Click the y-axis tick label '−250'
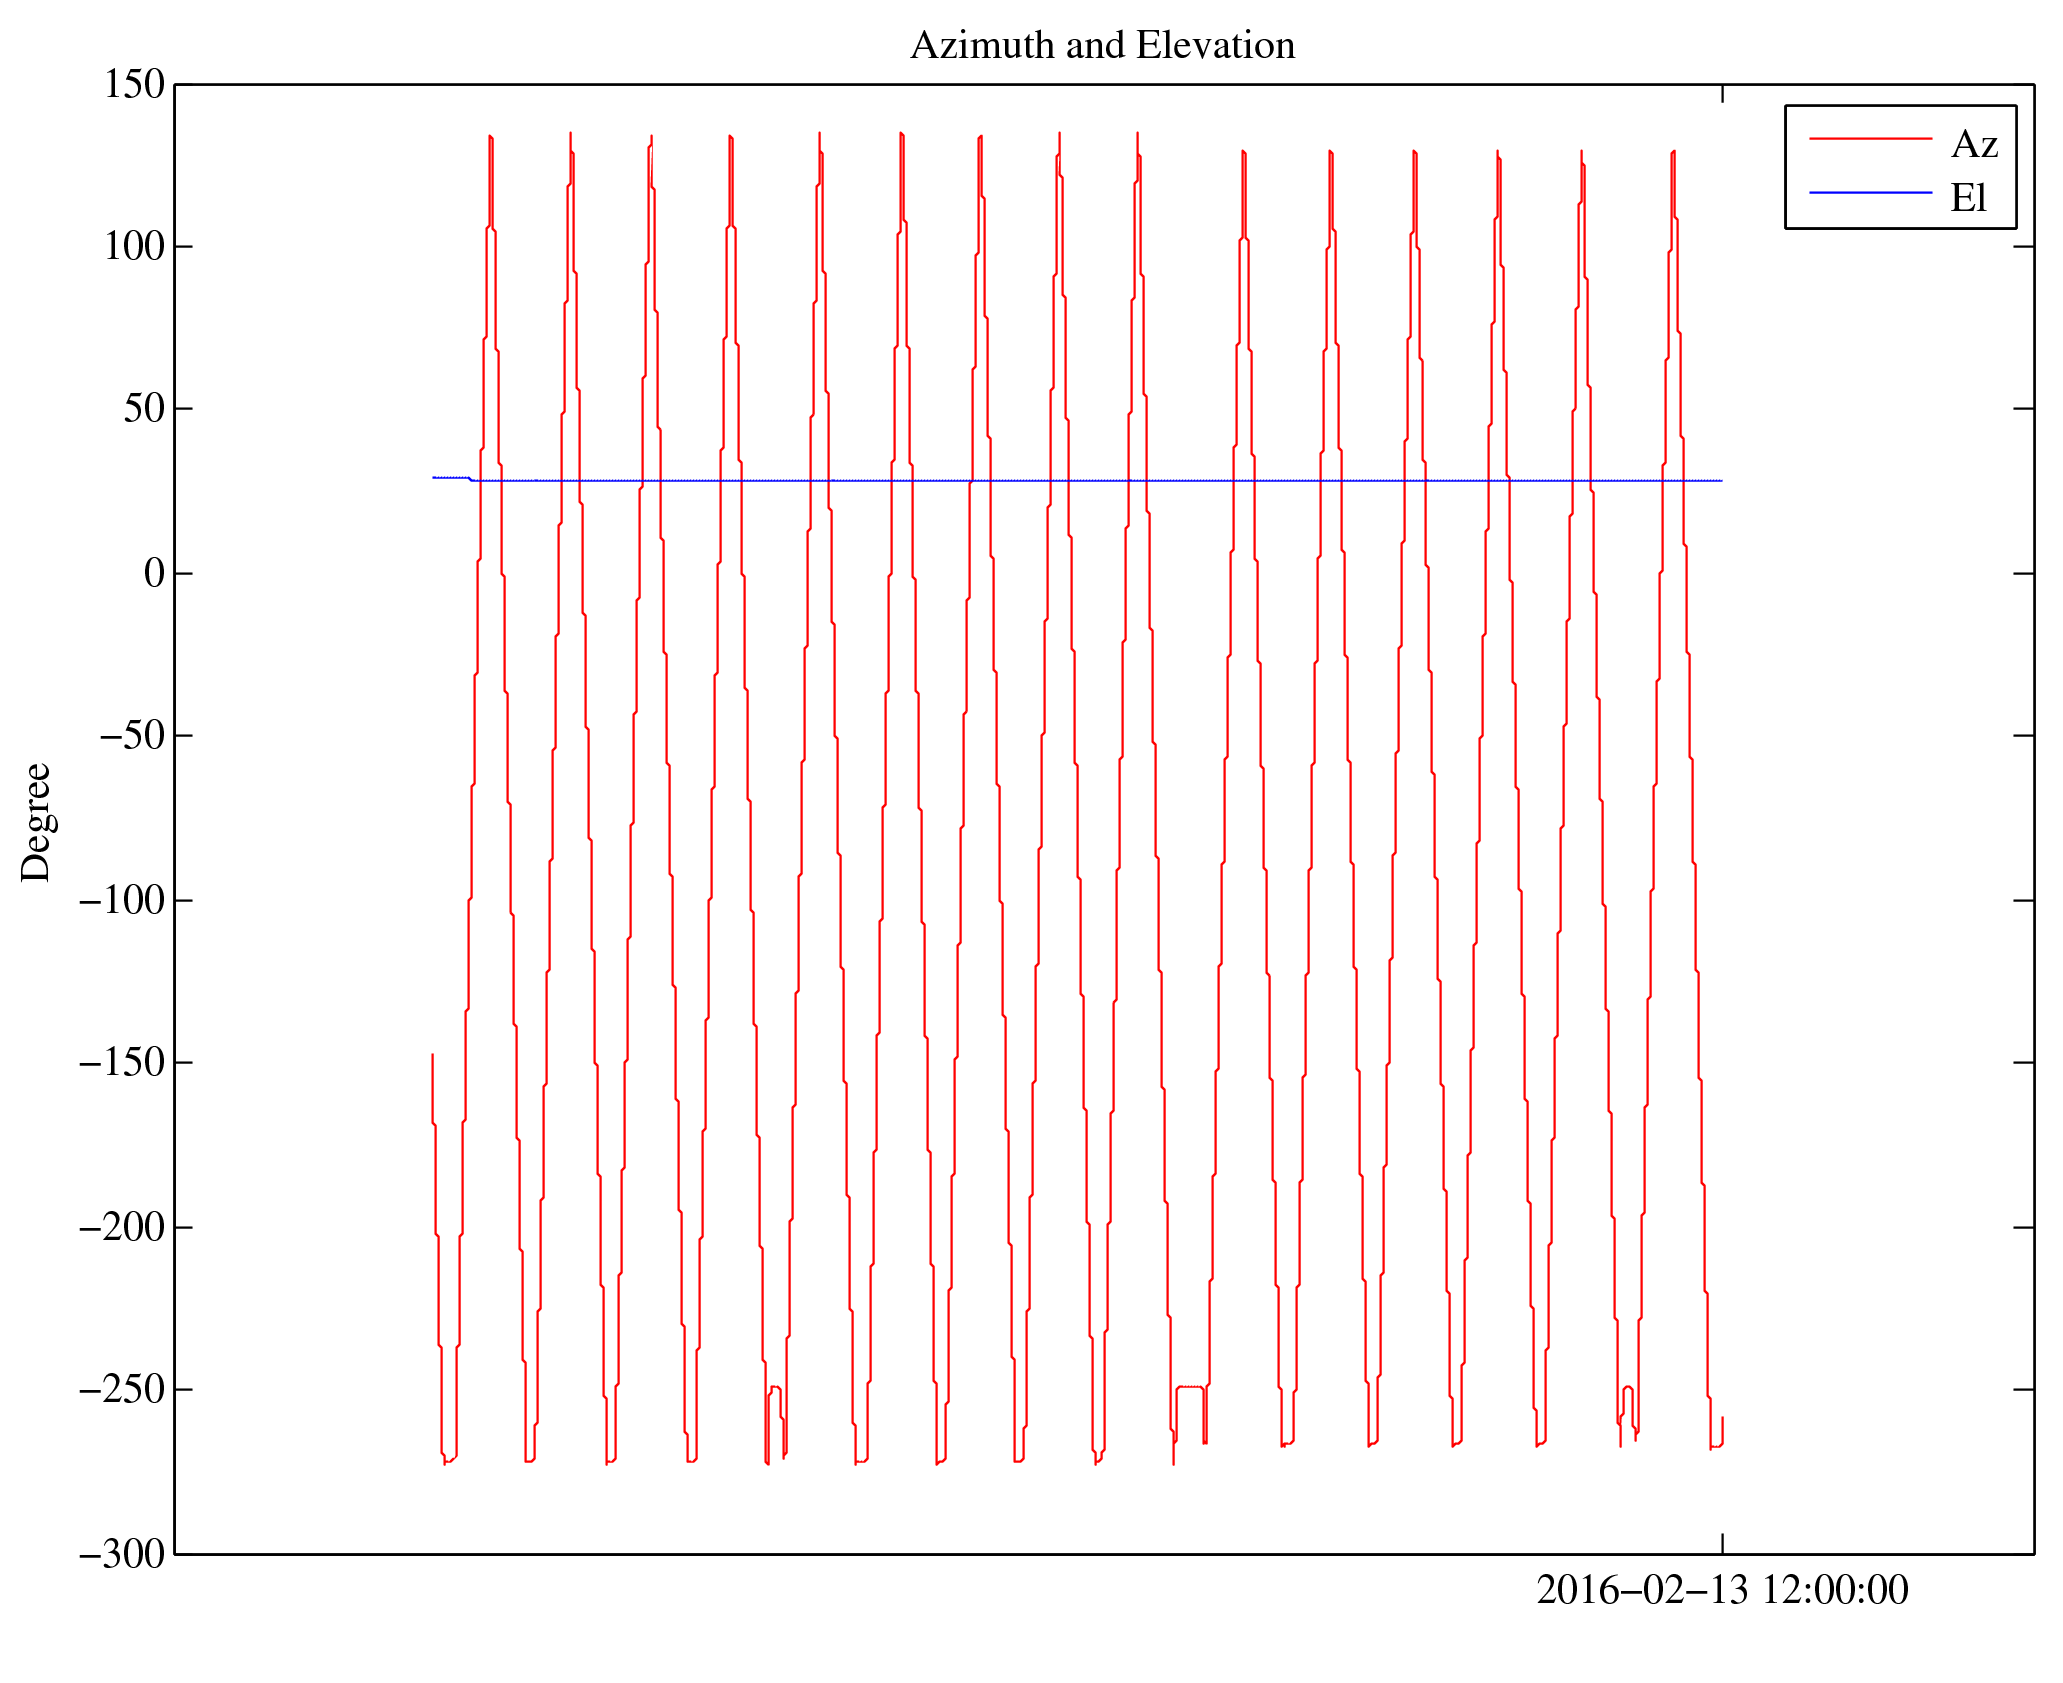The height and width of the screenshot is (1683, 2063). (121, 1389)
